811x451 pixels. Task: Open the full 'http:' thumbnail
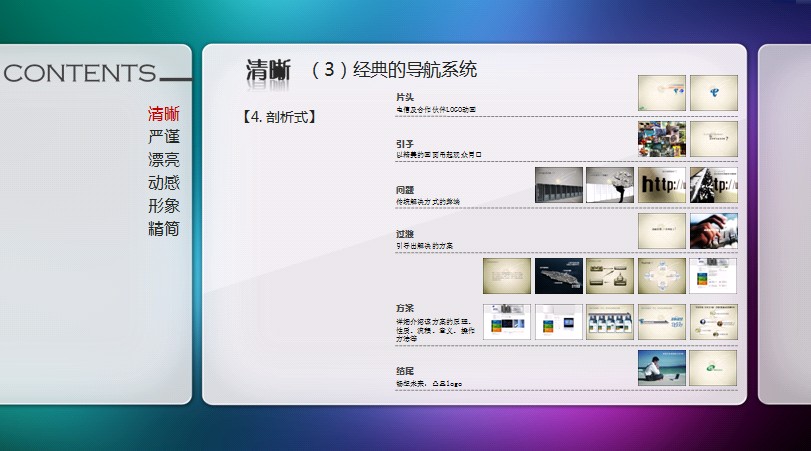[x=662, y=185]
